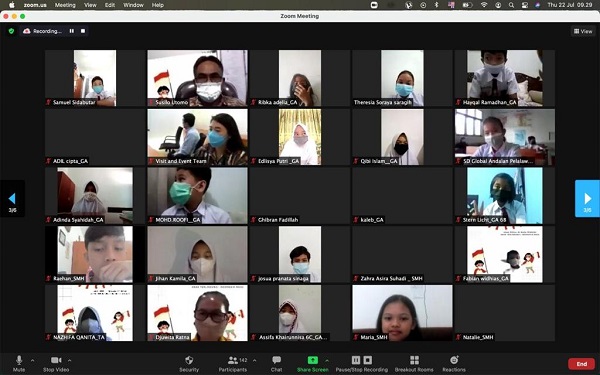Open the Window menu
Screen dimensions: 600x375
pos(134,5)
